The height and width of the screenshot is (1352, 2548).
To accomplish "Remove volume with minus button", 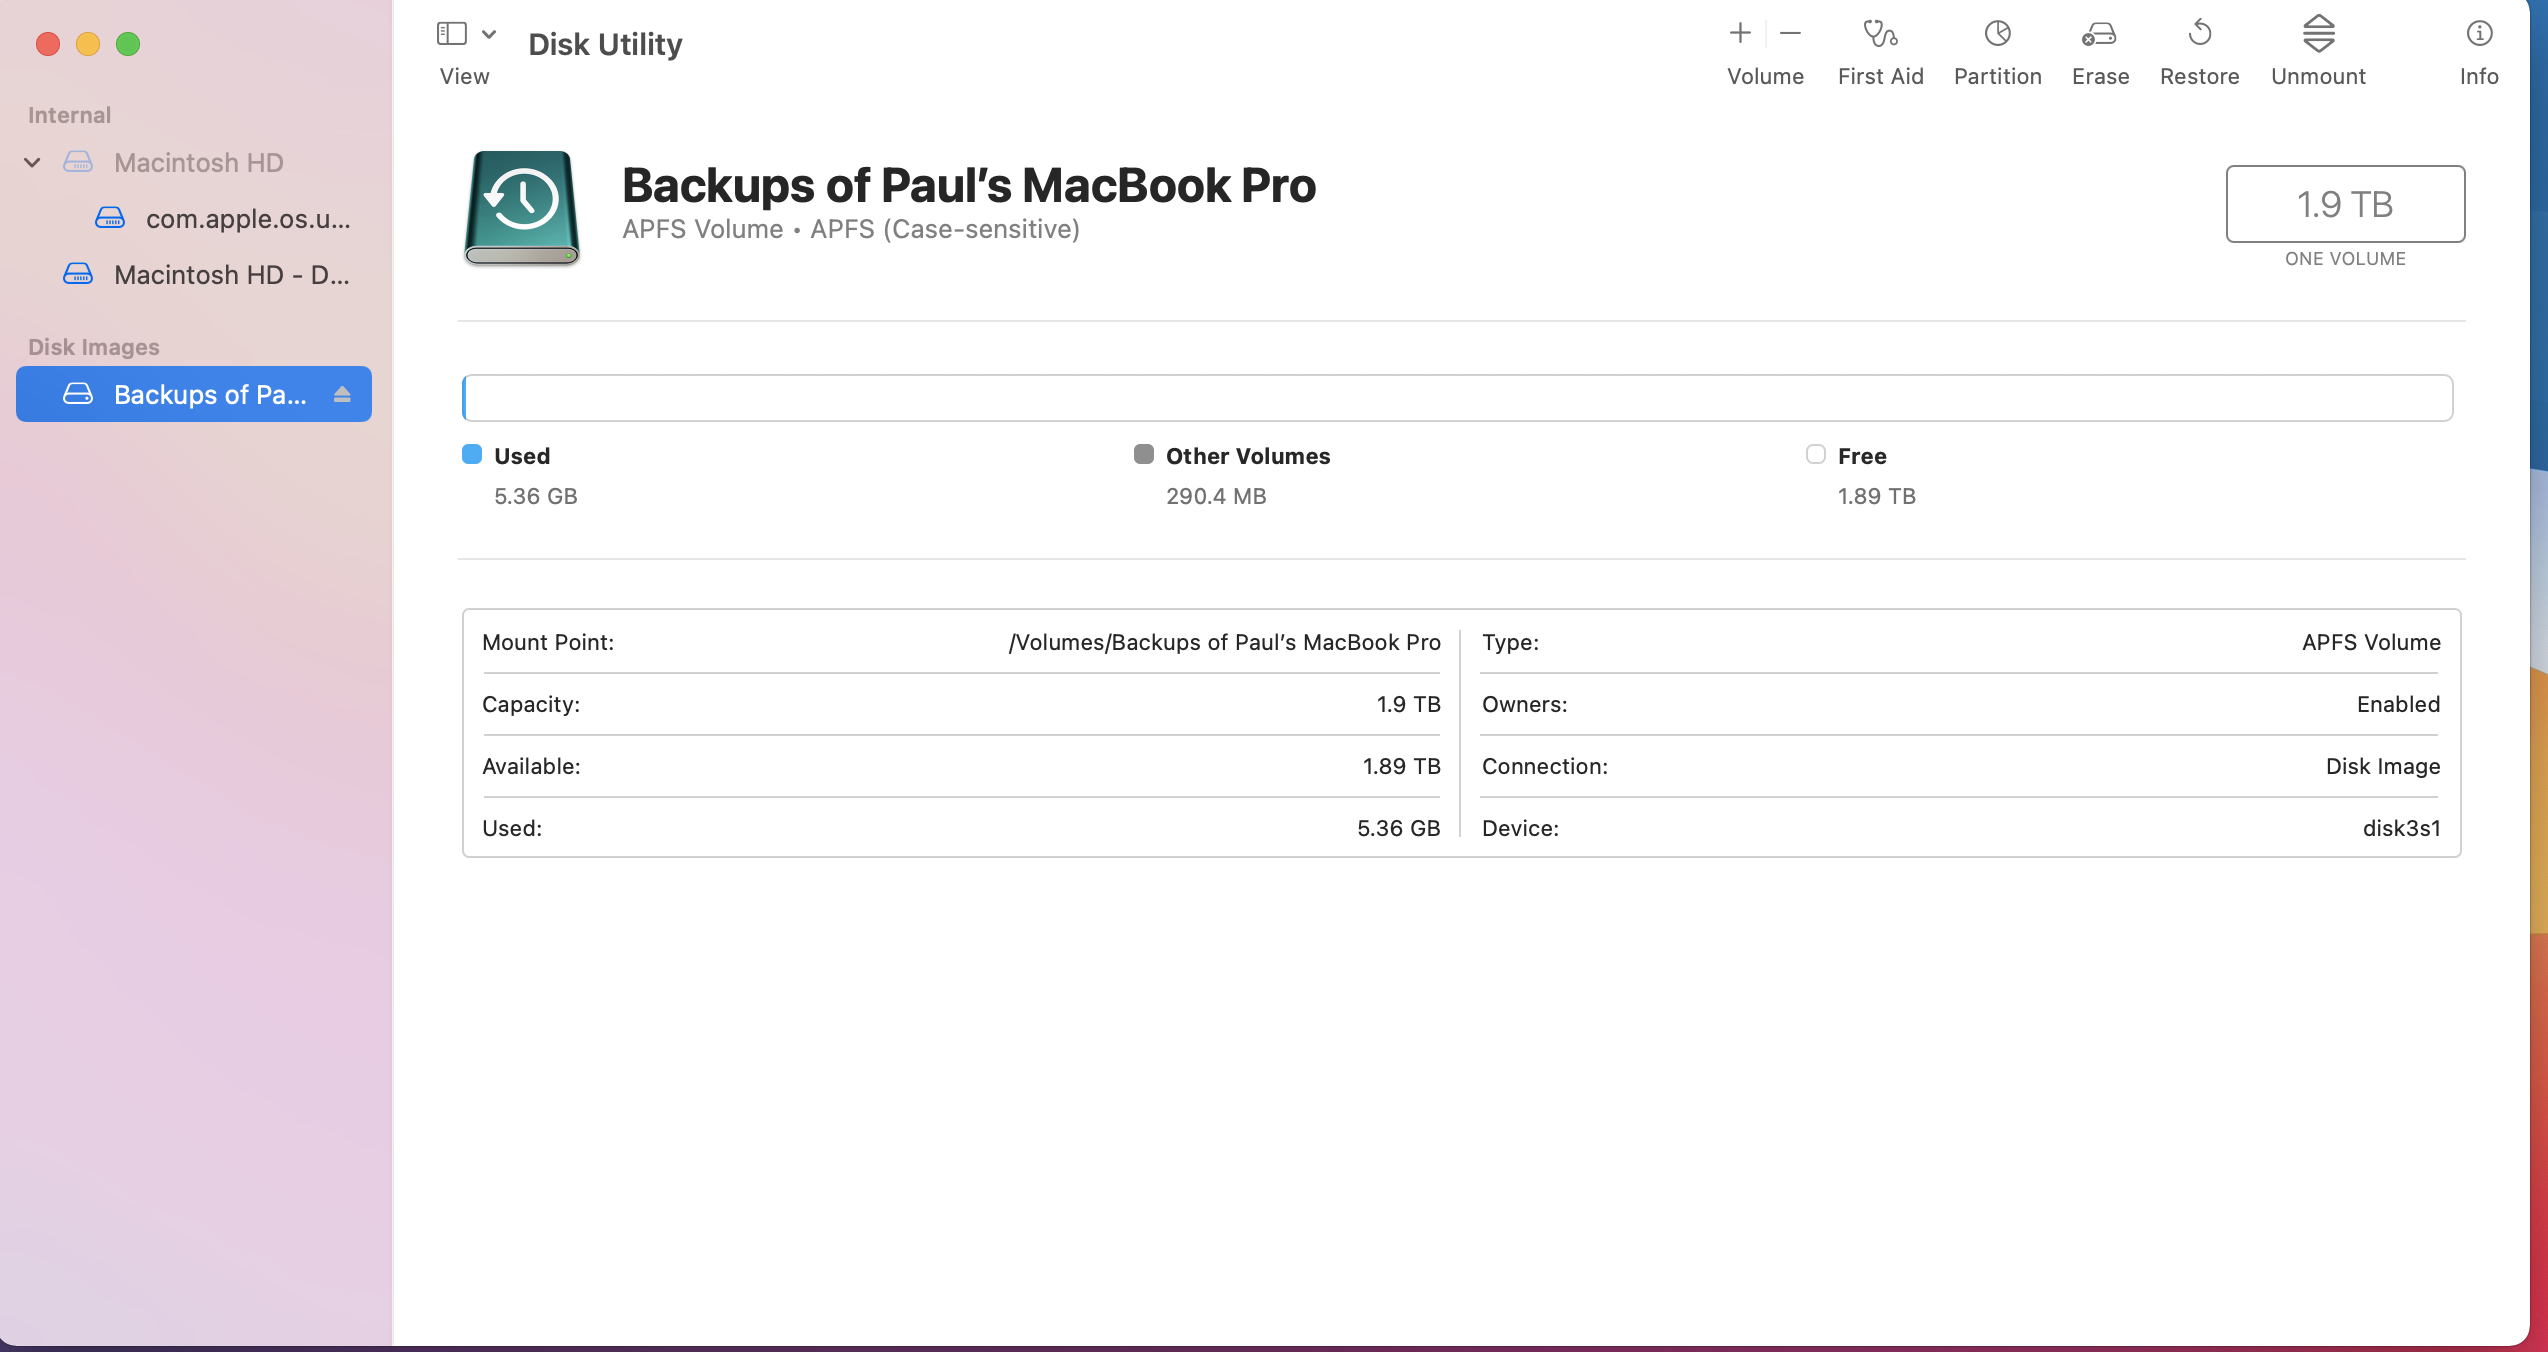I will point(1790,34).
